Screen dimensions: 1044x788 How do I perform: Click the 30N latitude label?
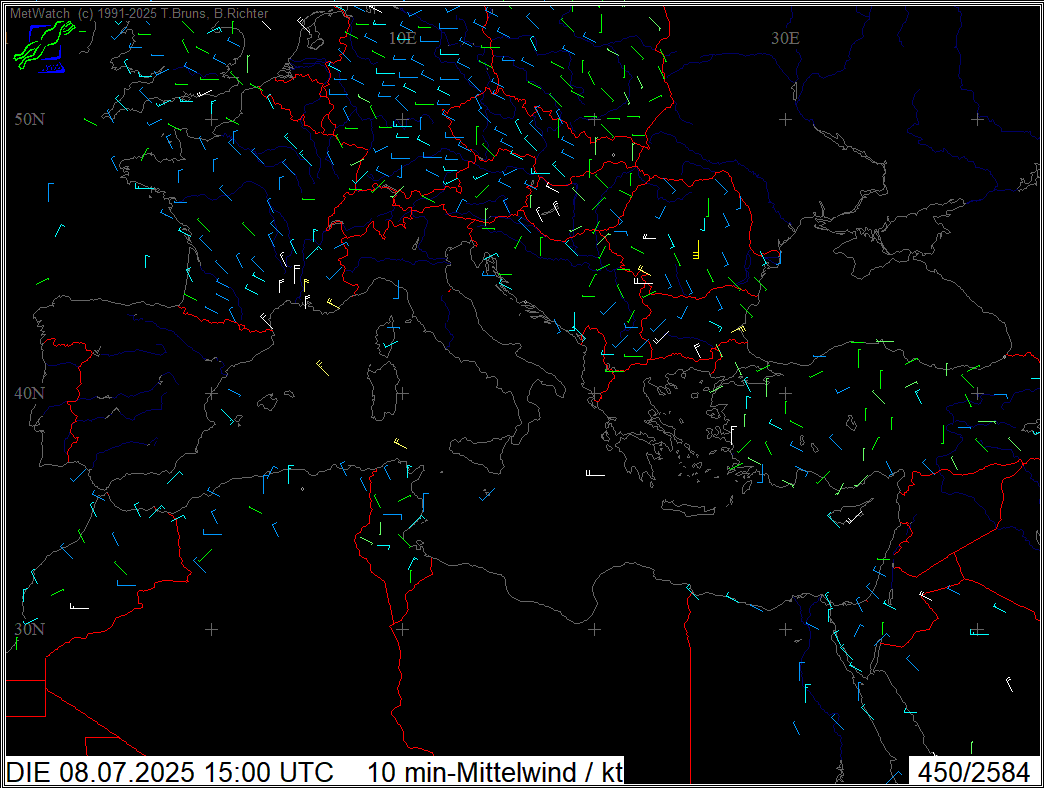tap(30, 629)
